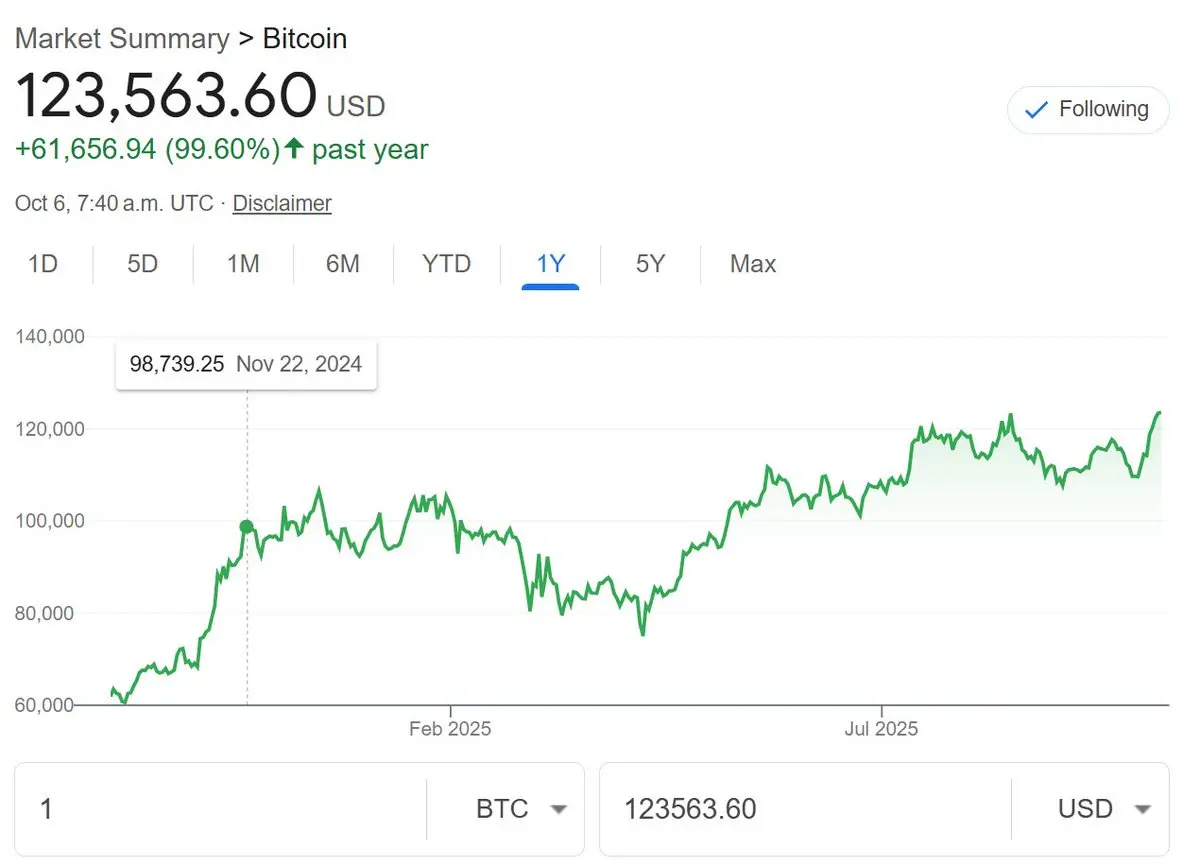
Task: Click the Market Summary breadcrumb
Action: pos(122,39)
